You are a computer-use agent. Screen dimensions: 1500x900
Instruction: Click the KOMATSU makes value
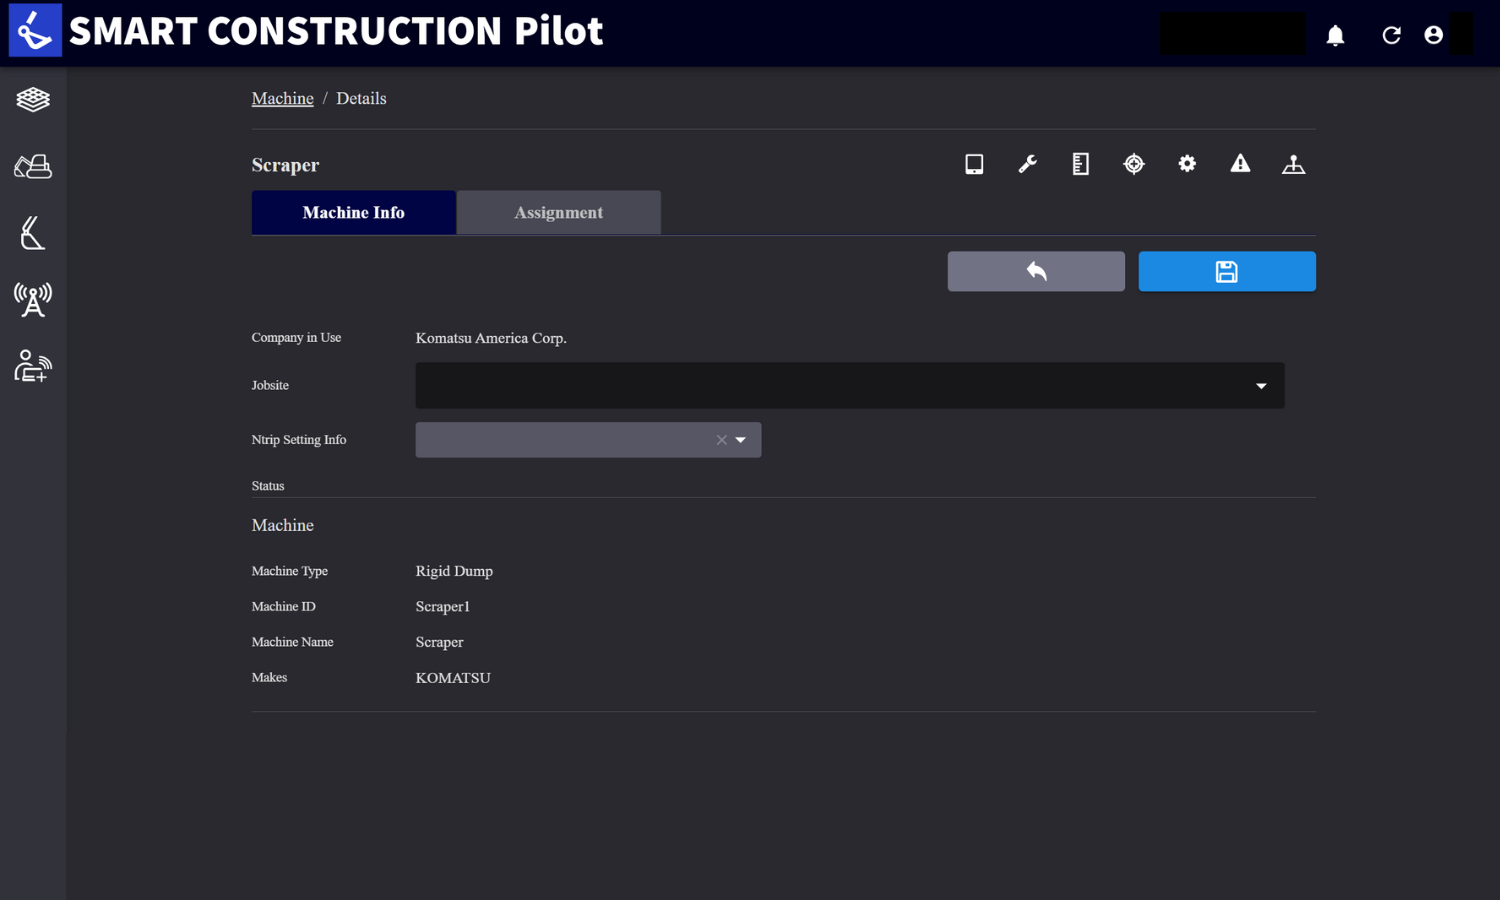(x=453, y=678)
